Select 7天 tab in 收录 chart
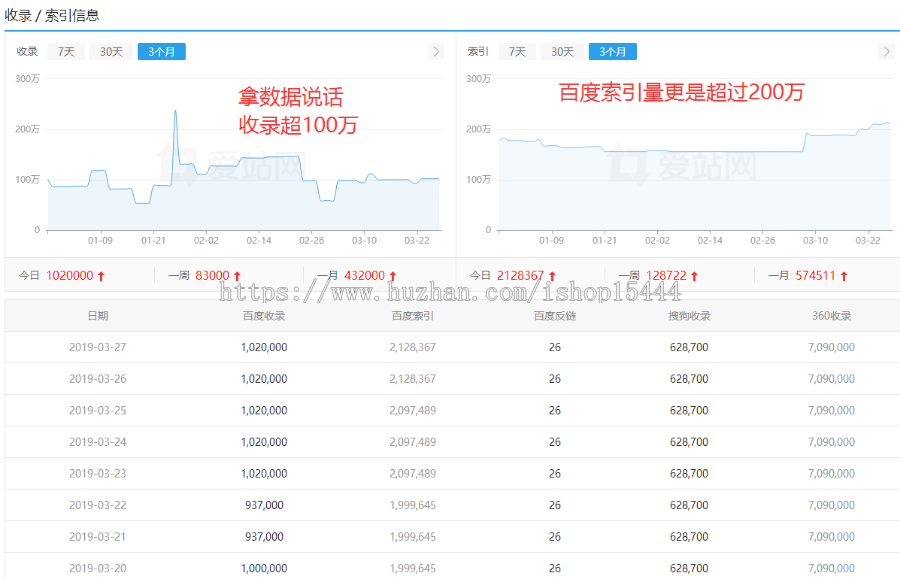 (66, 51)
